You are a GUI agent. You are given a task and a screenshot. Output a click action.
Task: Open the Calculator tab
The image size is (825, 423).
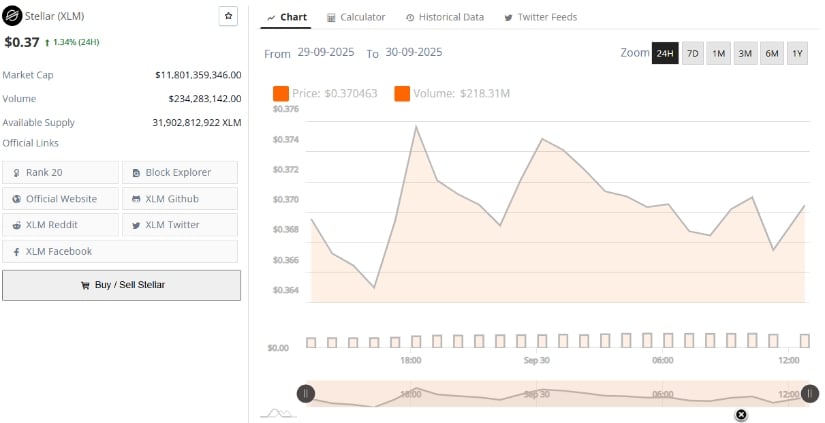(x=355, y=17)
